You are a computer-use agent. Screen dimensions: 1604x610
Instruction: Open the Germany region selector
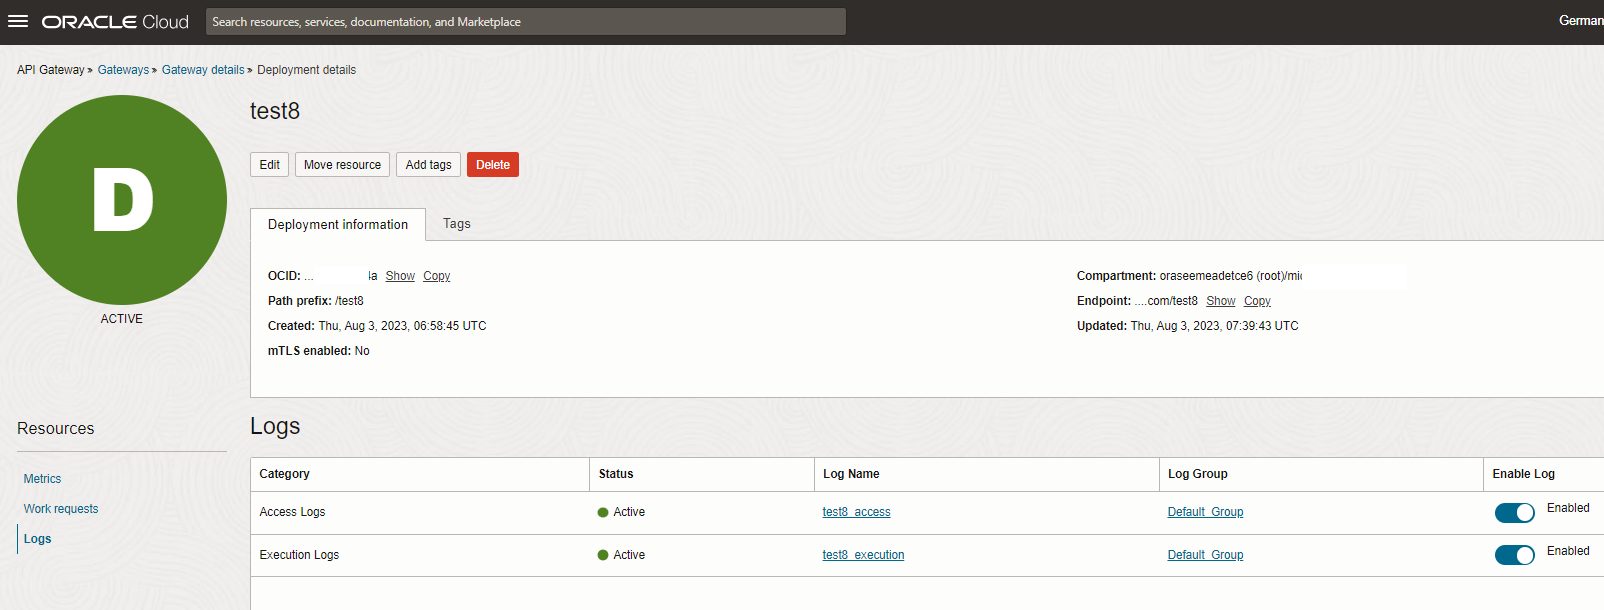[1580, 21]
